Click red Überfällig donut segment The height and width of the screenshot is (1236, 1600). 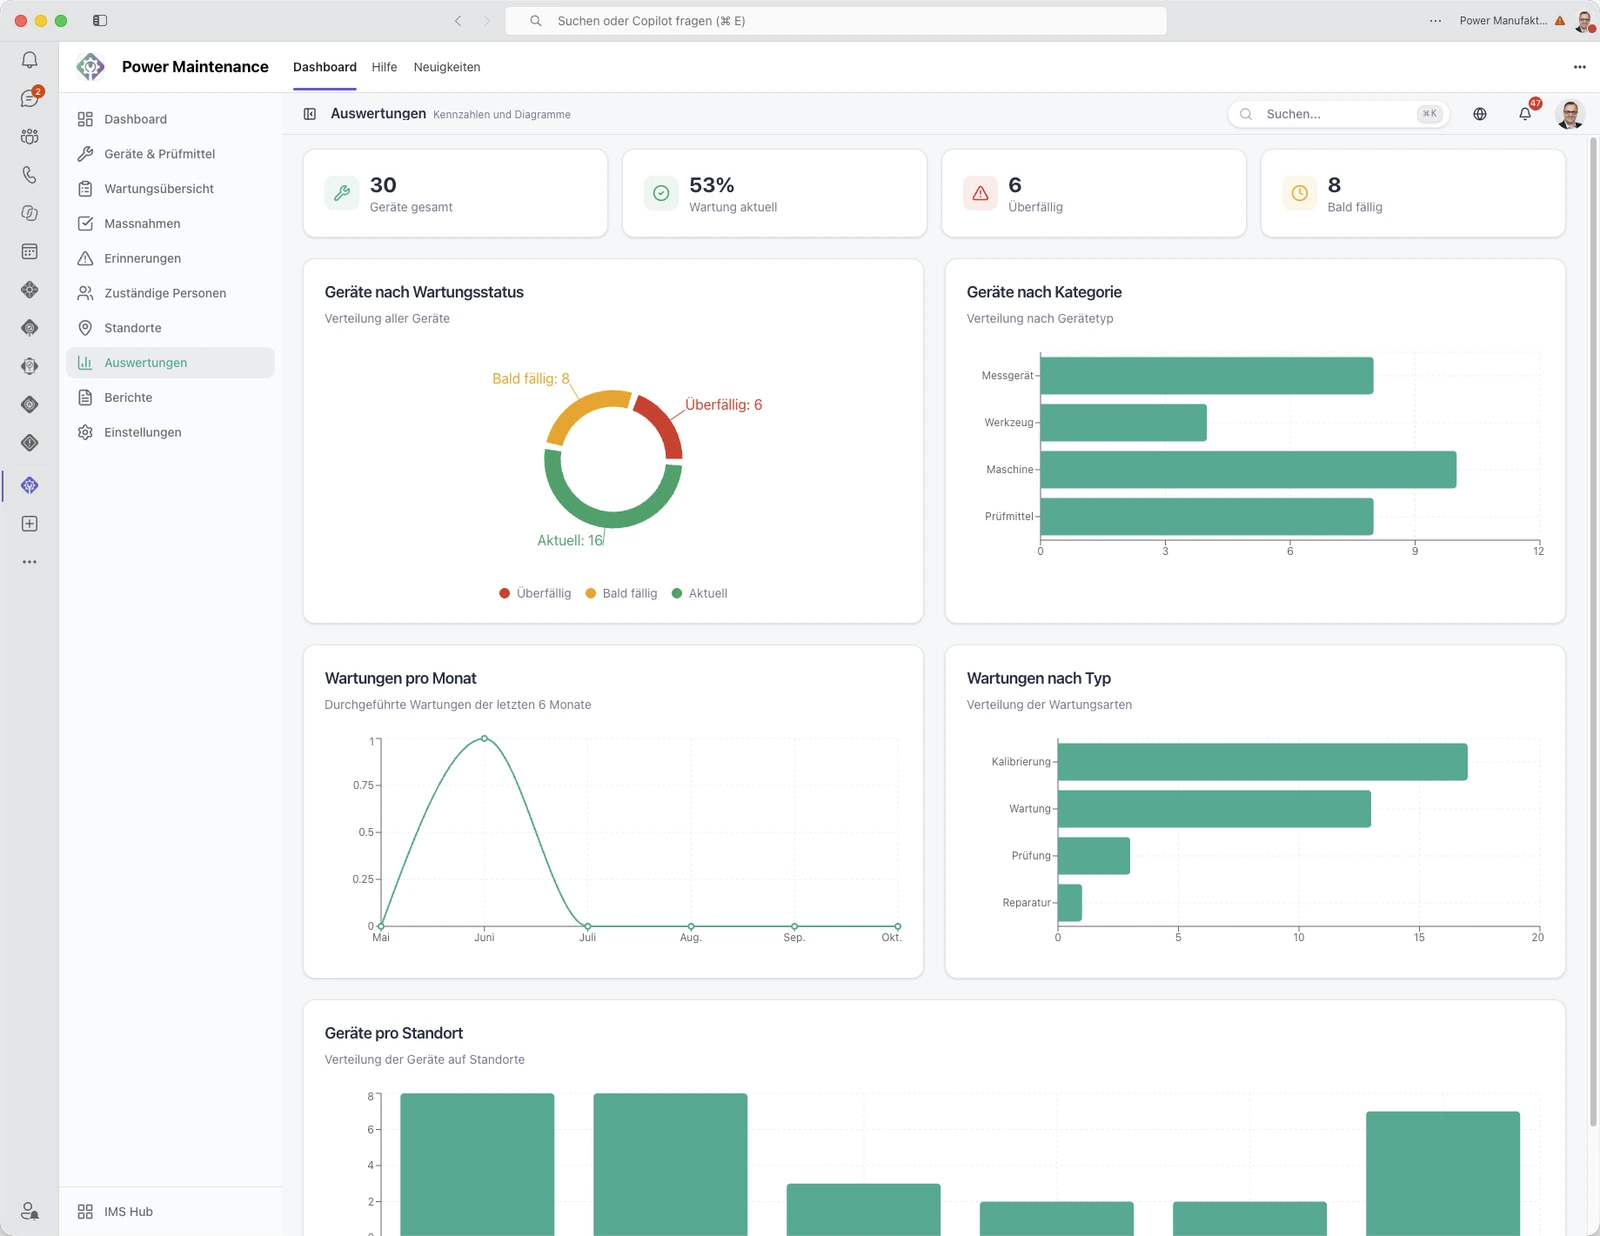click(662, 424)
